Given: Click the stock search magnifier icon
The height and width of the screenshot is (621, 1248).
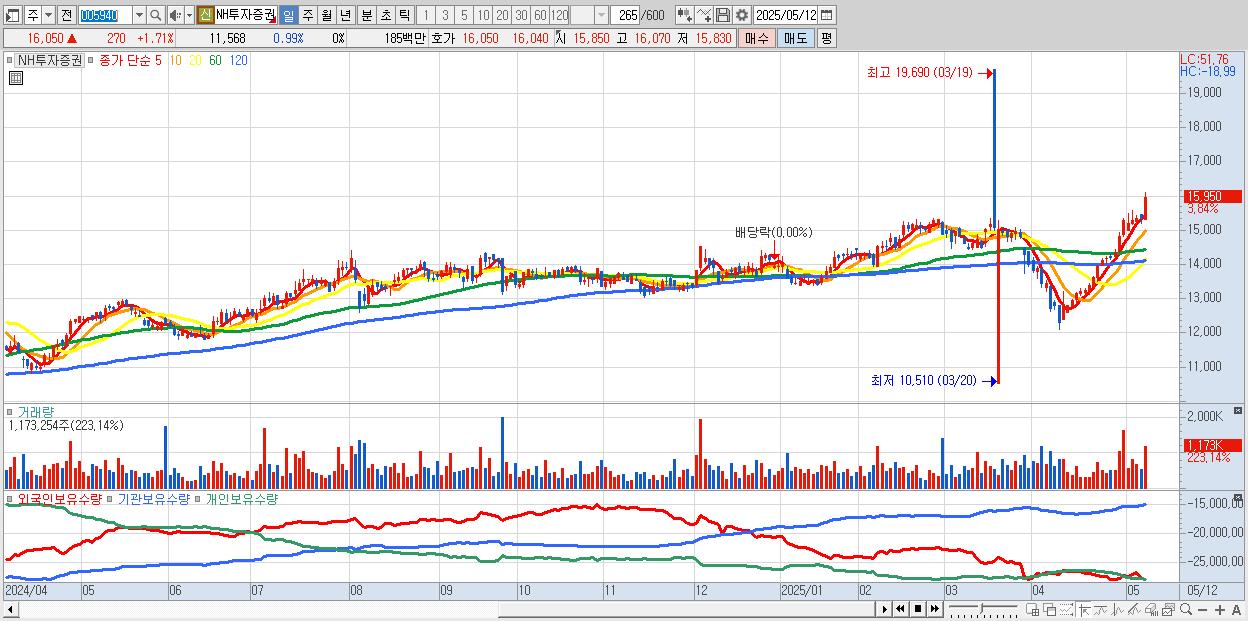Looking at the screenshot, I should coord(156,15).
